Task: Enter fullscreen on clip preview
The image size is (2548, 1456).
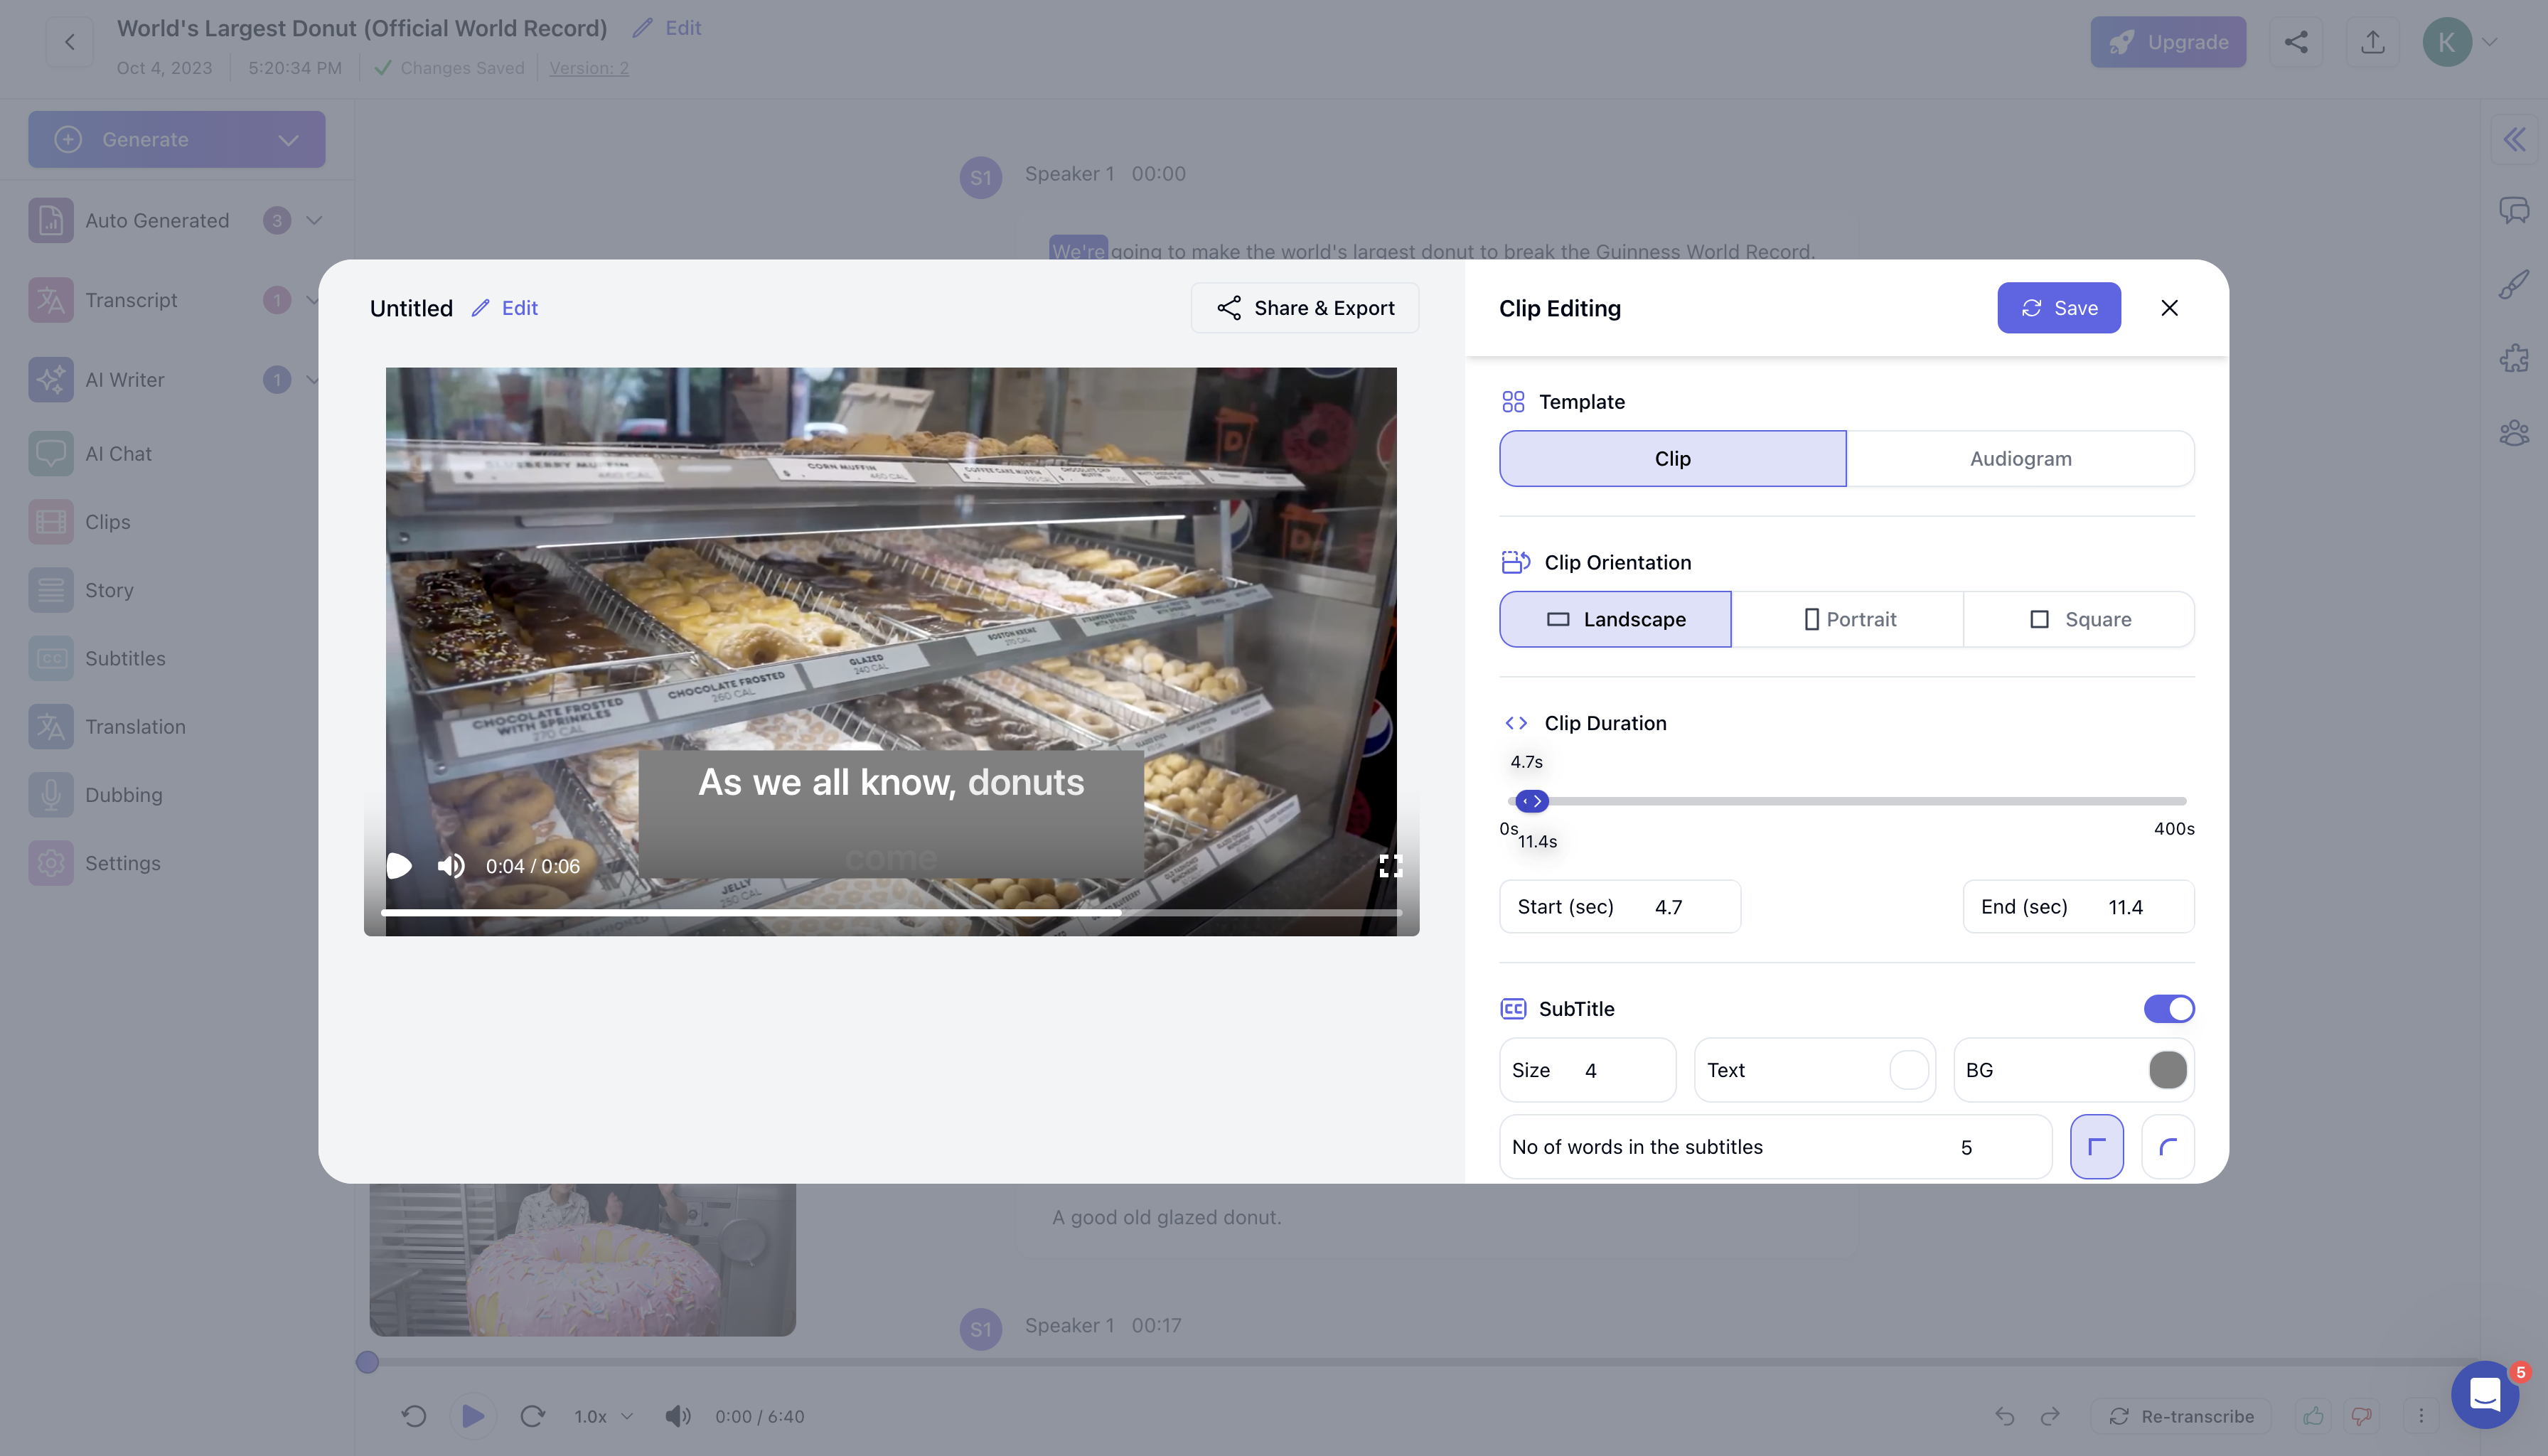Action: 1390,865
